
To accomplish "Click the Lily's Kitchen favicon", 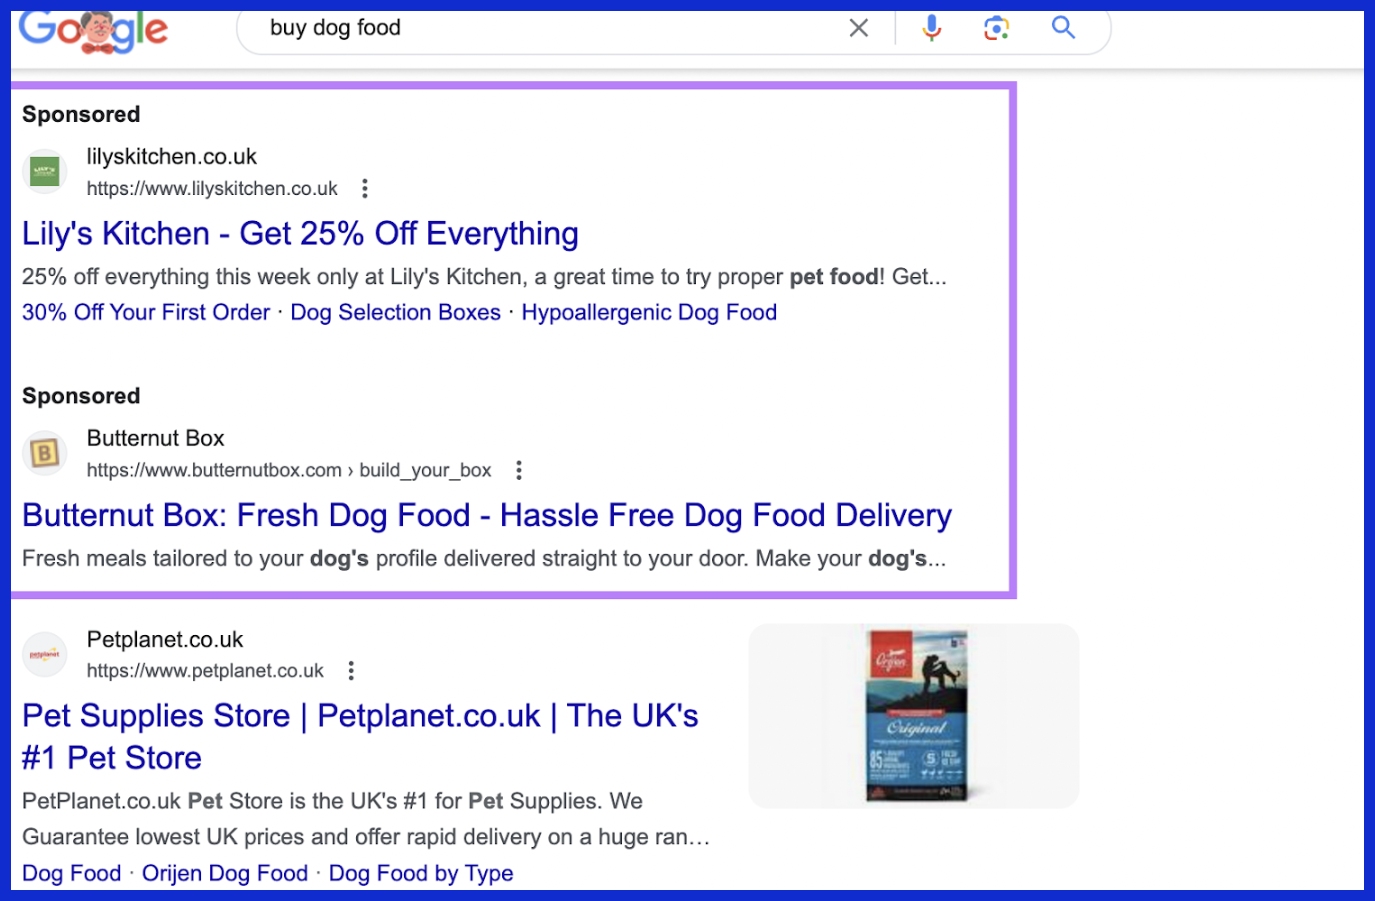I will pos(44,170).
